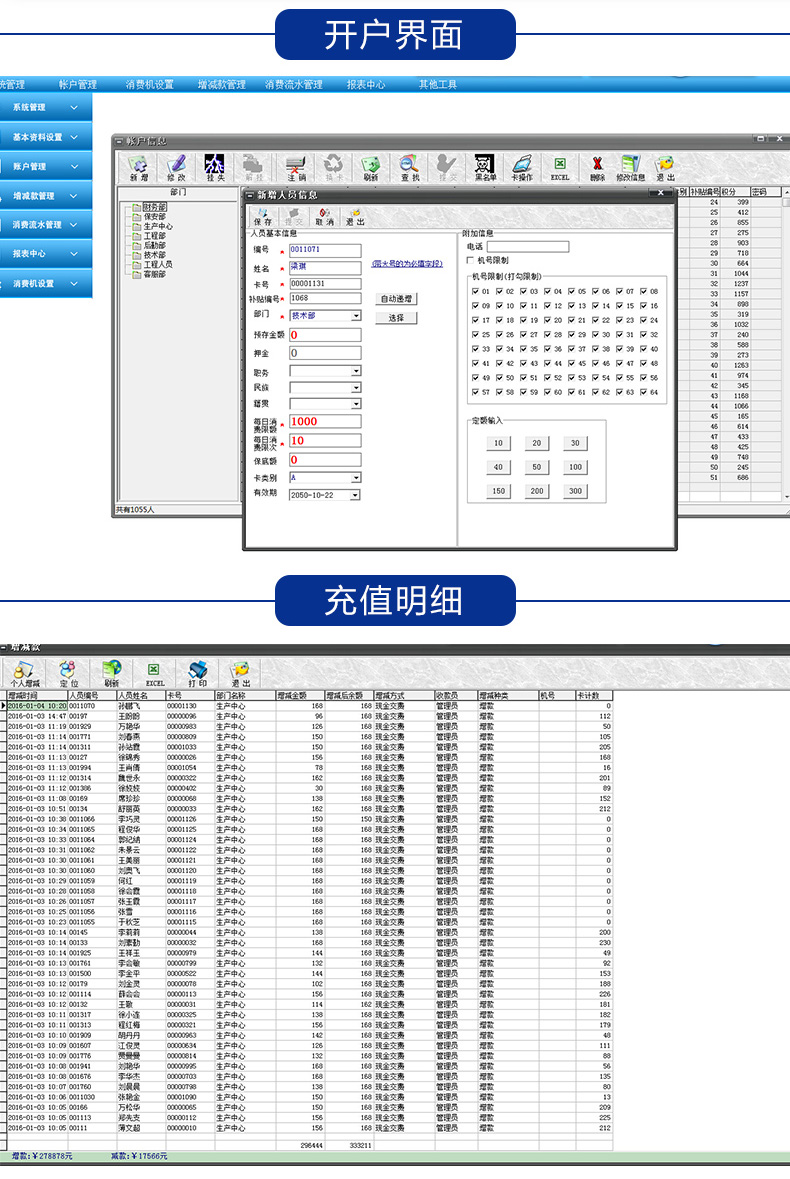Click the 自动递增 button

[396, 298]
